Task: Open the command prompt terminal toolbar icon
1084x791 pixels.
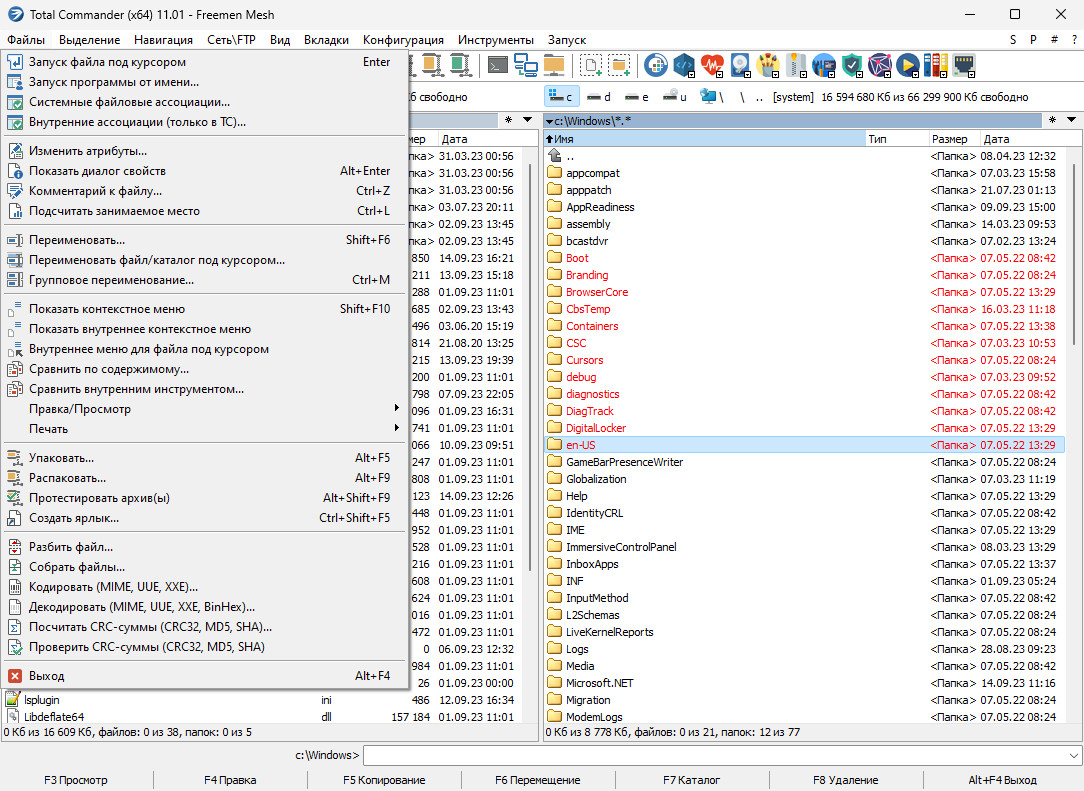Action: click(x=497, y=66)
